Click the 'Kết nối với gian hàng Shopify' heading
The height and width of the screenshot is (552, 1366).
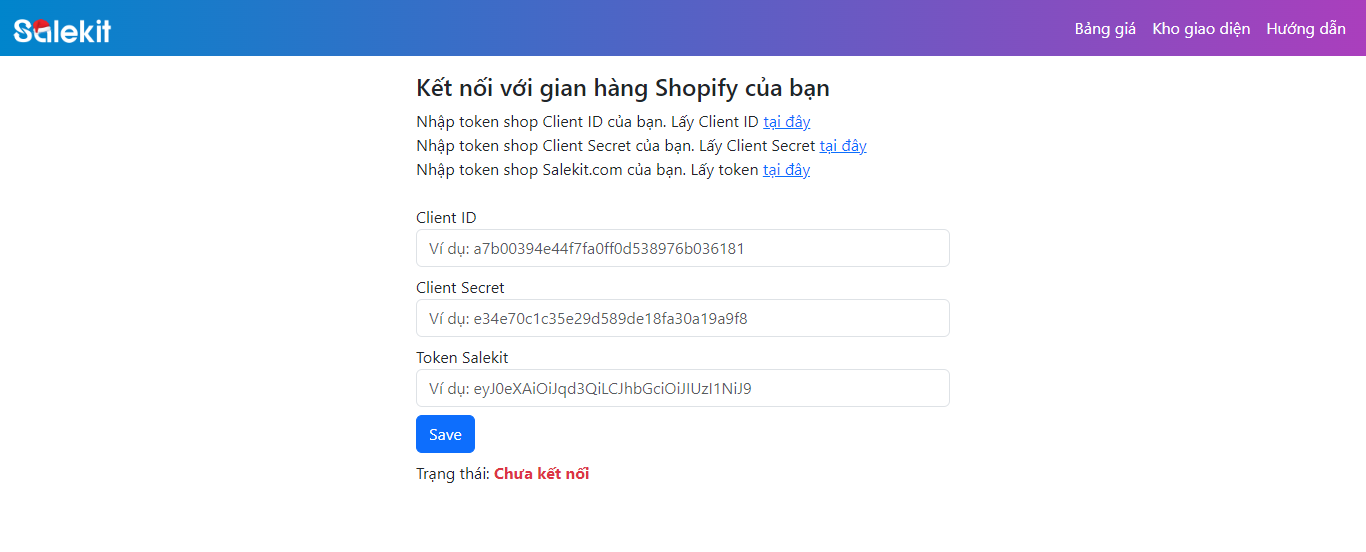[x=622, y=88]
